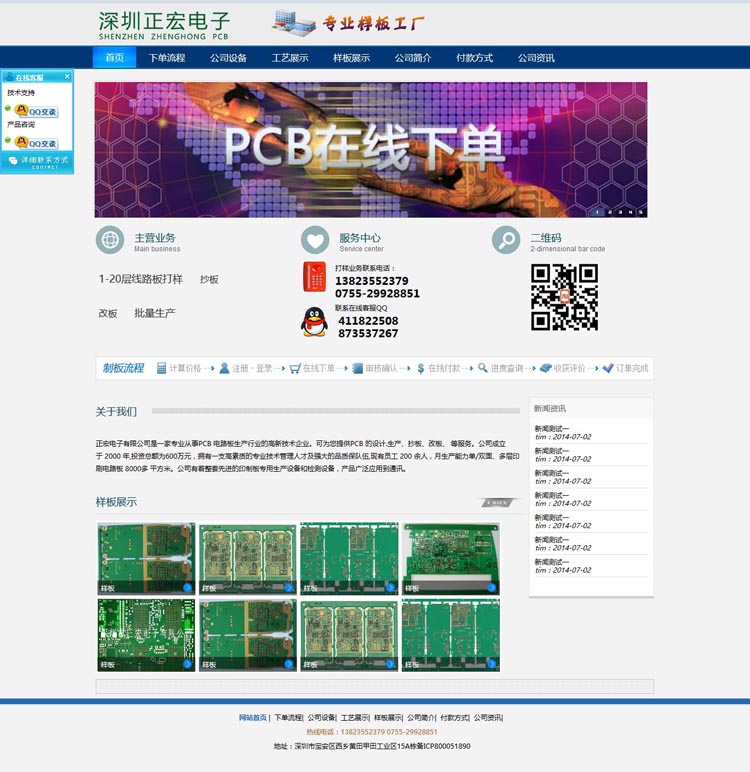Viewport: 750px width, 772px height.
Task: Click the footer 公司资讯 link
Action: pos(488,717)
